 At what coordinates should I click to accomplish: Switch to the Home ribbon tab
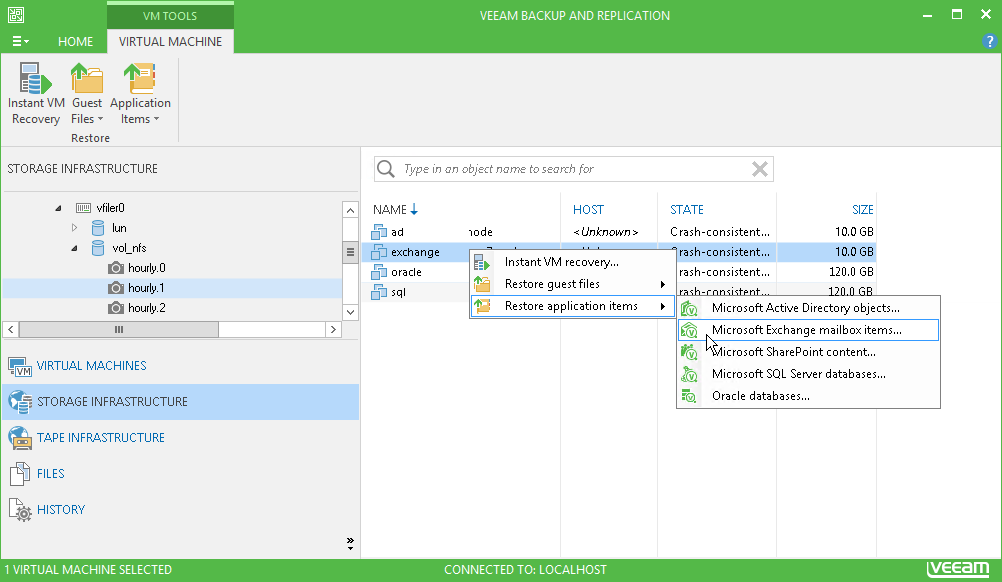click(x=75, y=42)
